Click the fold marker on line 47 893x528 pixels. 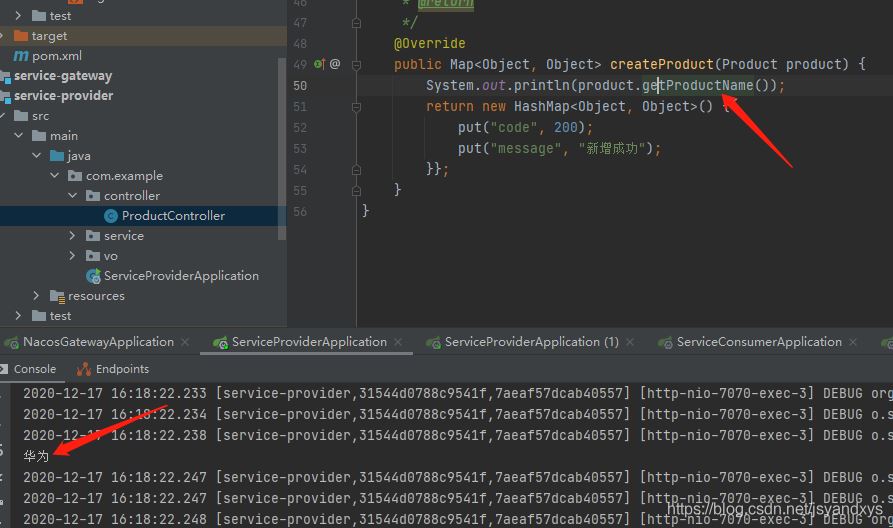(x=357, y=23)
